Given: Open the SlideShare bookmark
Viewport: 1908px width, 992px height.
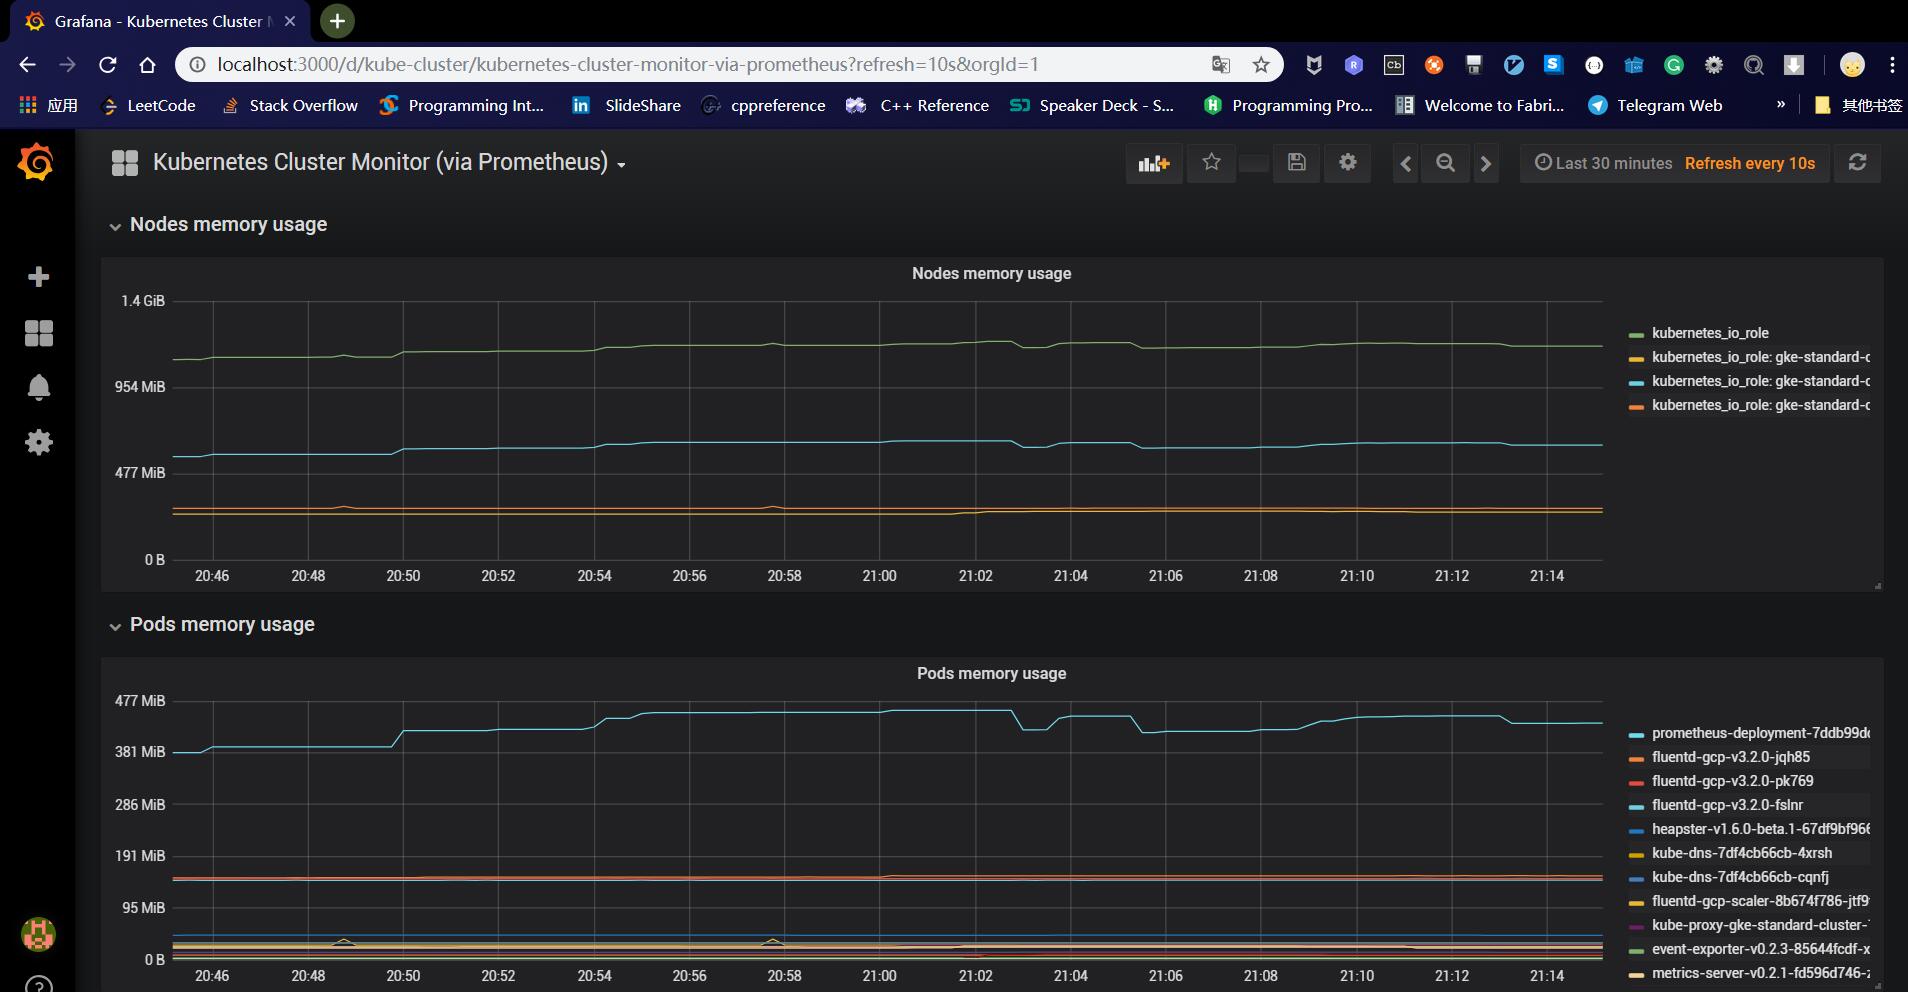Looking at the screenshot, I should [x=627, y=105].
